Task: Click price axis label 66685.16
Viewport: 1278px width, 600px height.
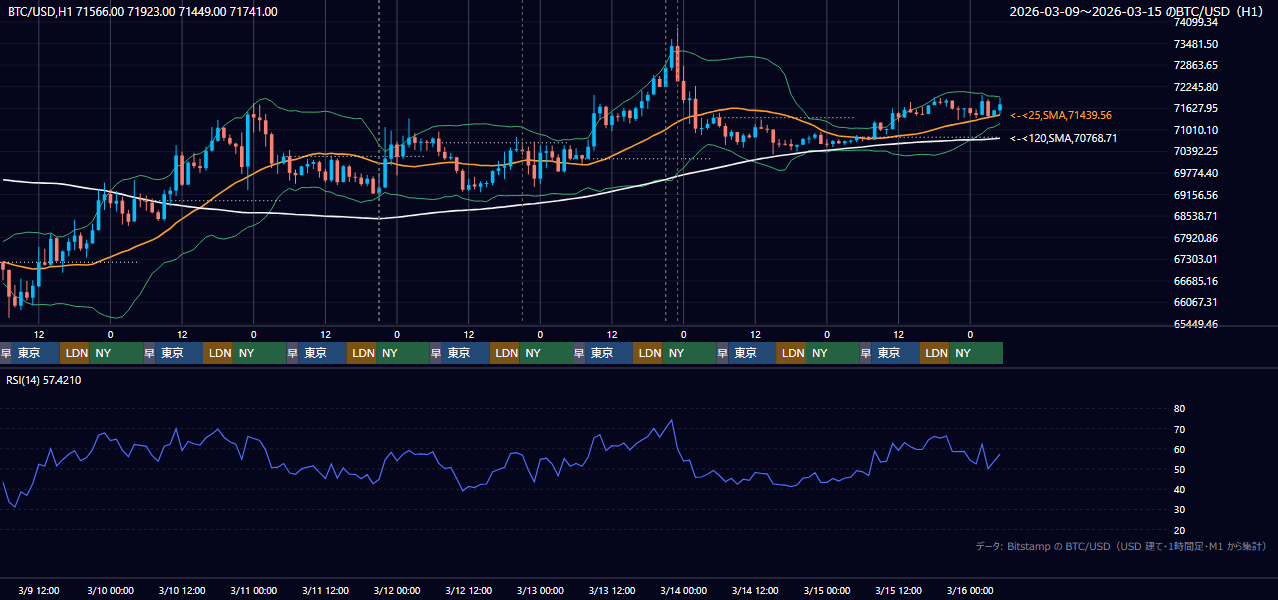Action: (1196, 281)
